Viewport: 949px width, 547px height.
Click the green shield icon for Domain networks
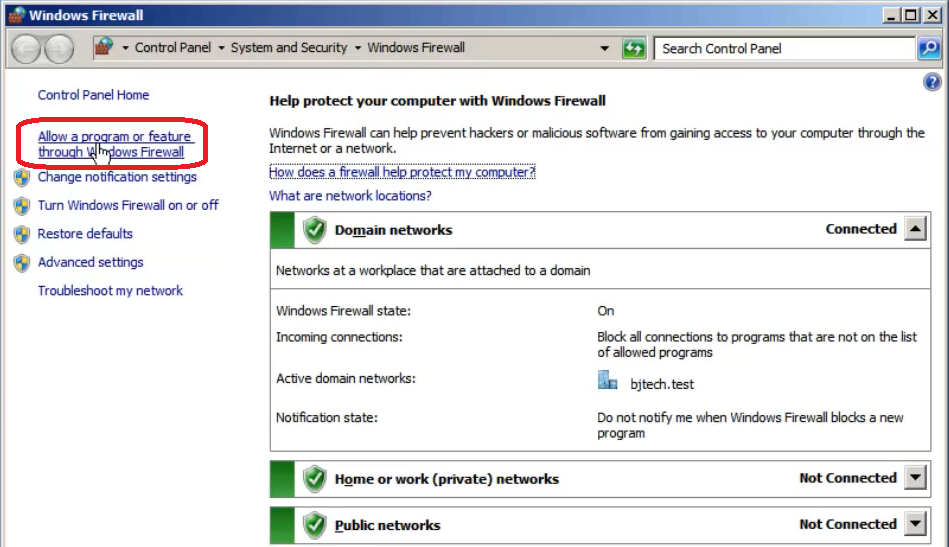315,230
